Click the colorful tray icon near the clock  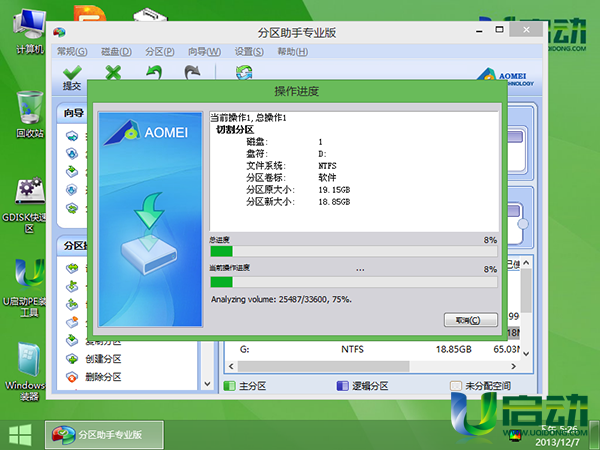(515, 435)
